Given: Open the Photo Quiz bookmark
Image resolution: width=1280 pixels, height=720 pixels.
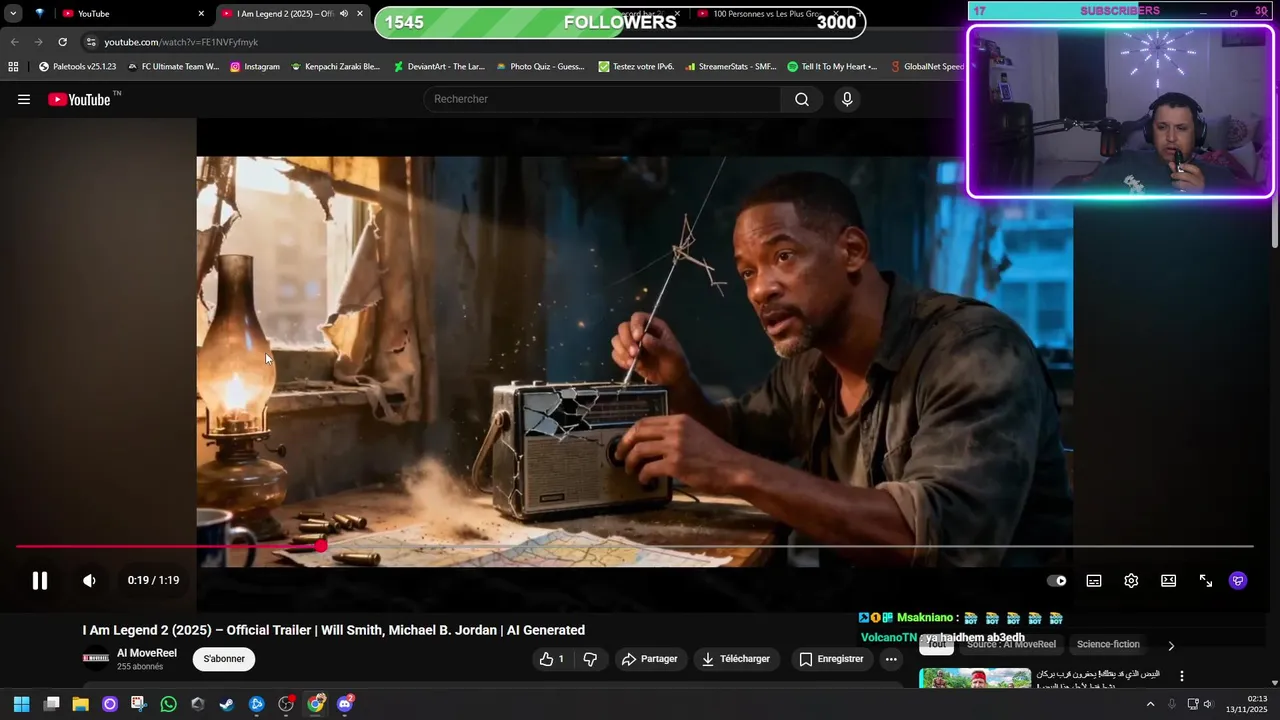Looking at the screenshot, I should 540,67.
